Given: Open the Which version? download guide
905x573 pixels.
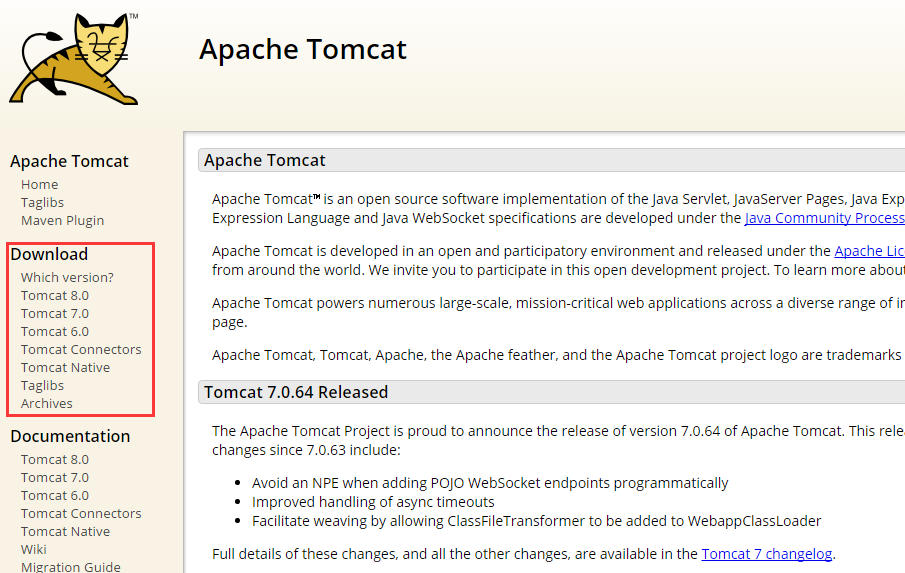Looking at the screenshot, I should 67,278.
